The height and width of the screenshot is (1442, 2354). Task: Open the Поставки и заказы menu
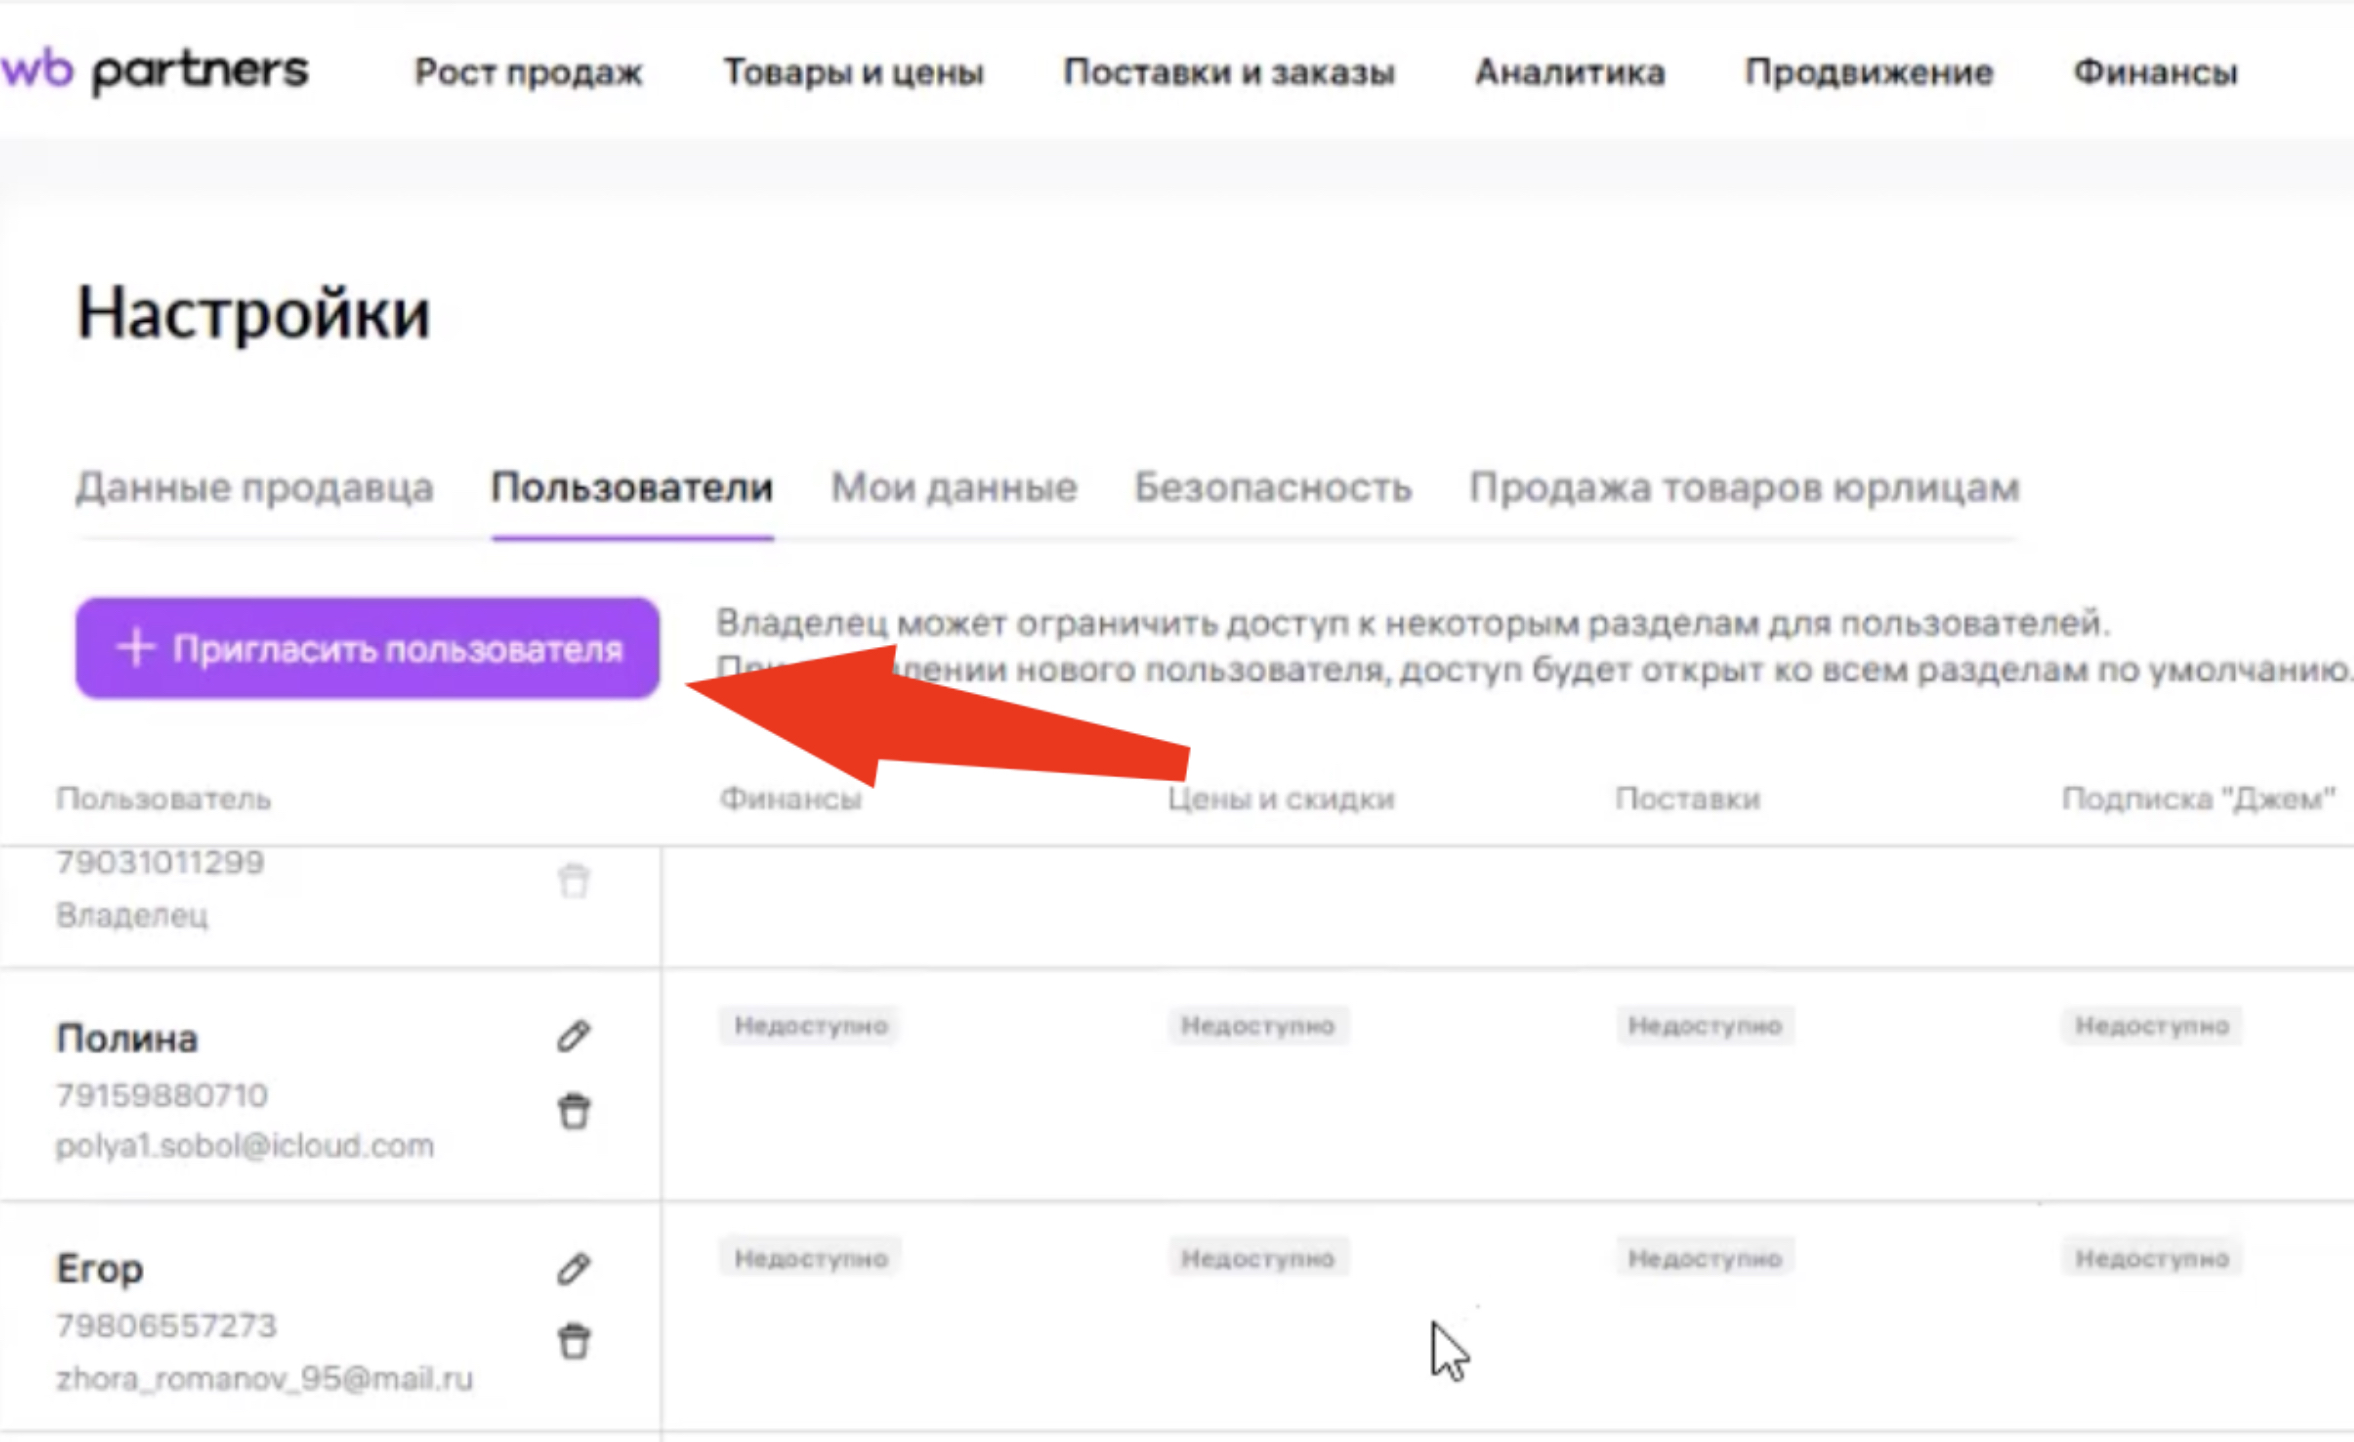(x=1229, y=72)
